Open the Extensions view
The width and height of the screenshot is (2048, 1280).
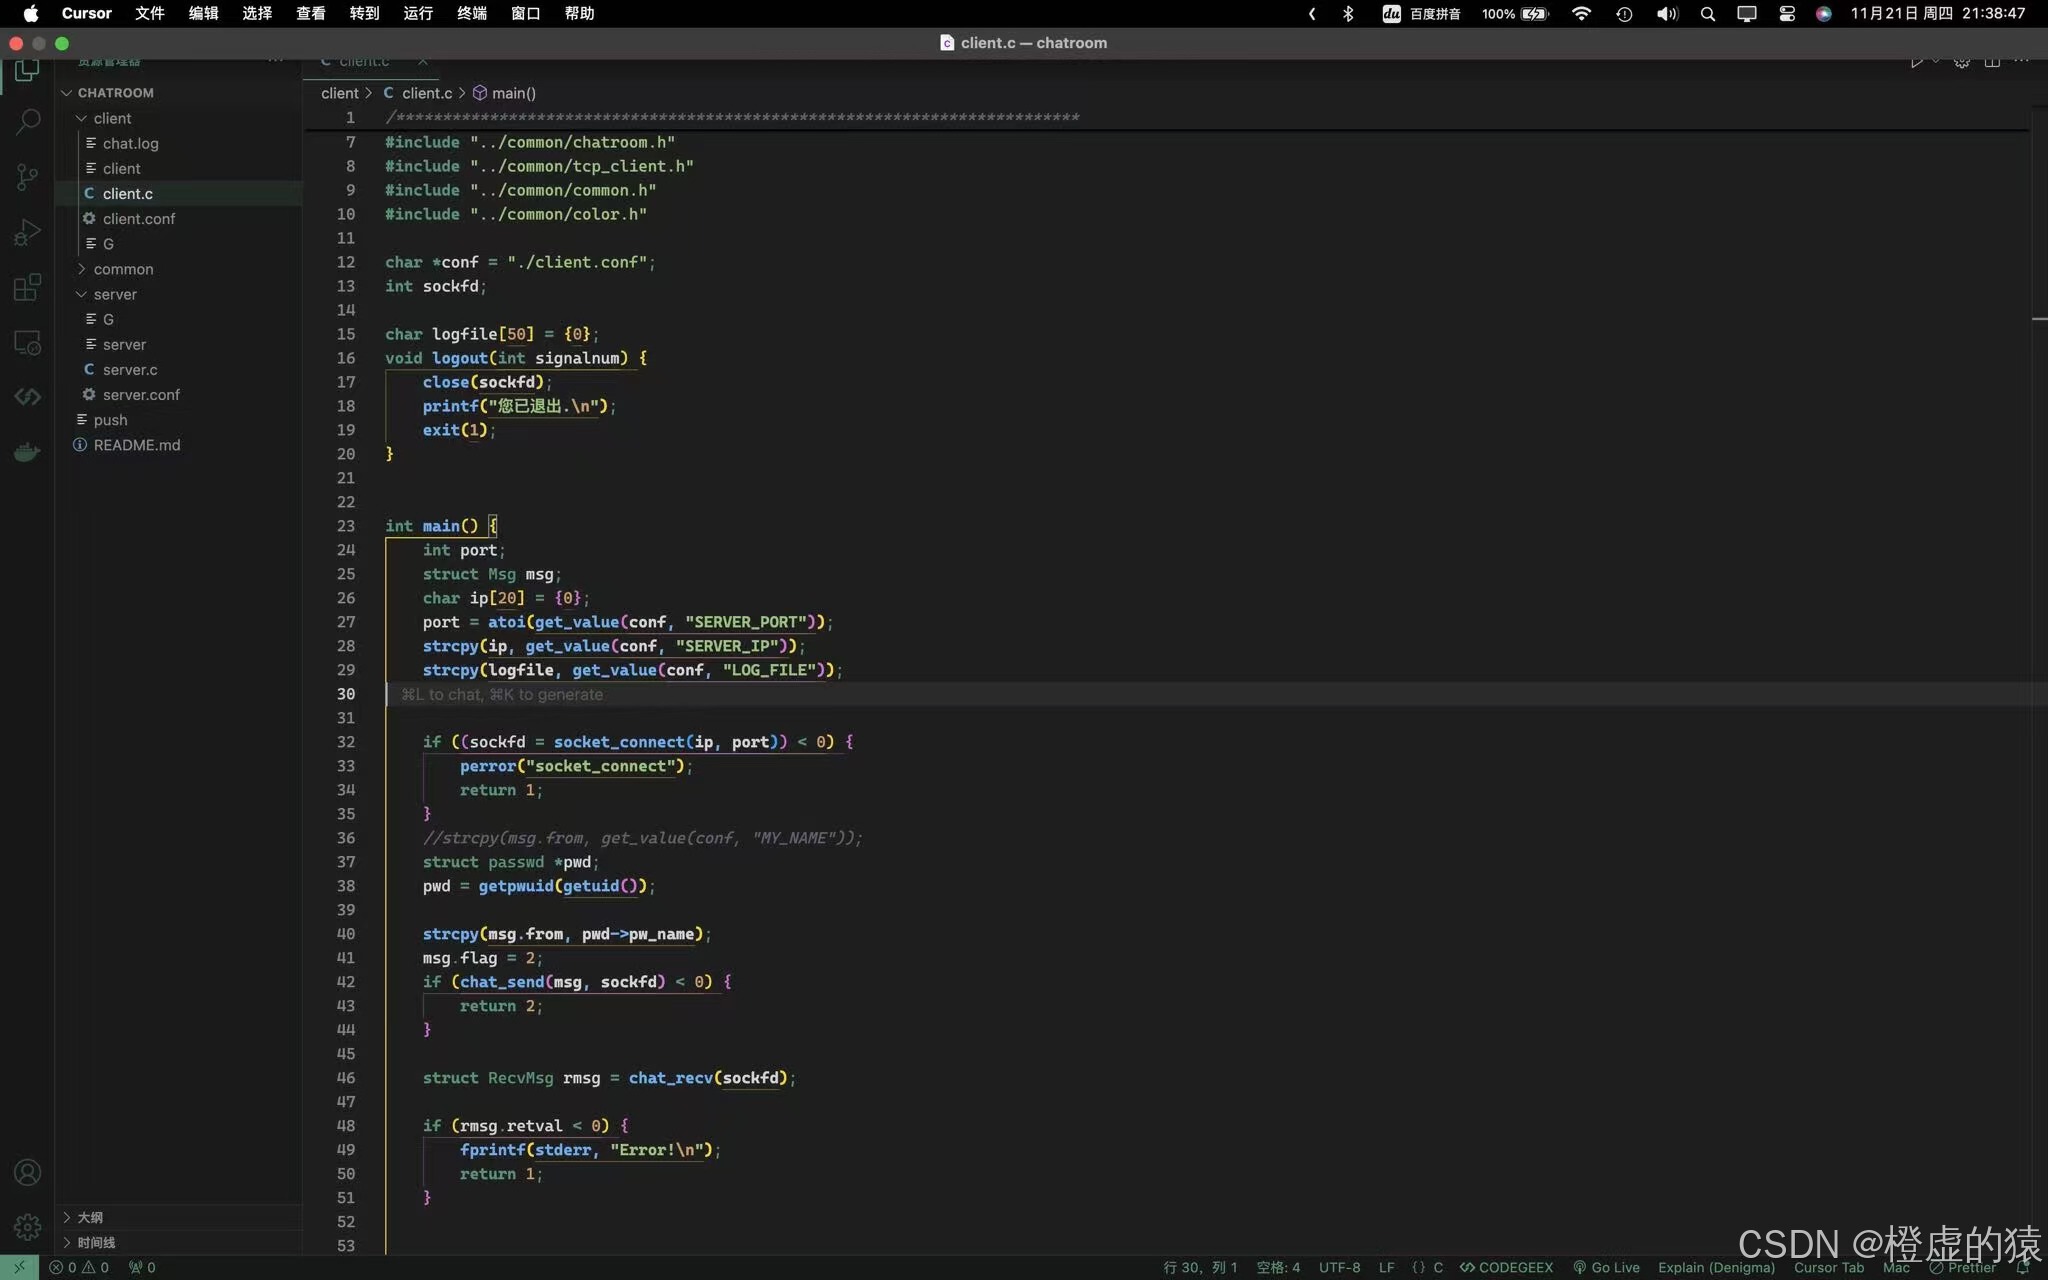pos(27,287)
